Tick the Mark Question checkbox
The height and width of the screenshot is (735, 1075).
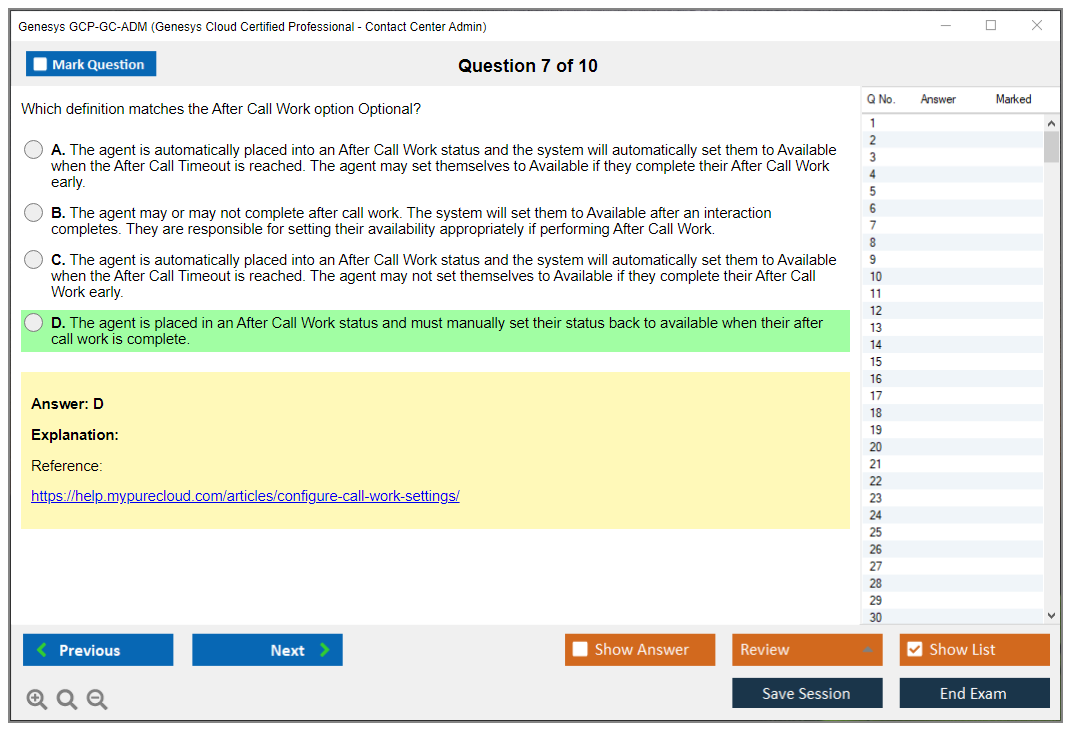pos(41,65)
